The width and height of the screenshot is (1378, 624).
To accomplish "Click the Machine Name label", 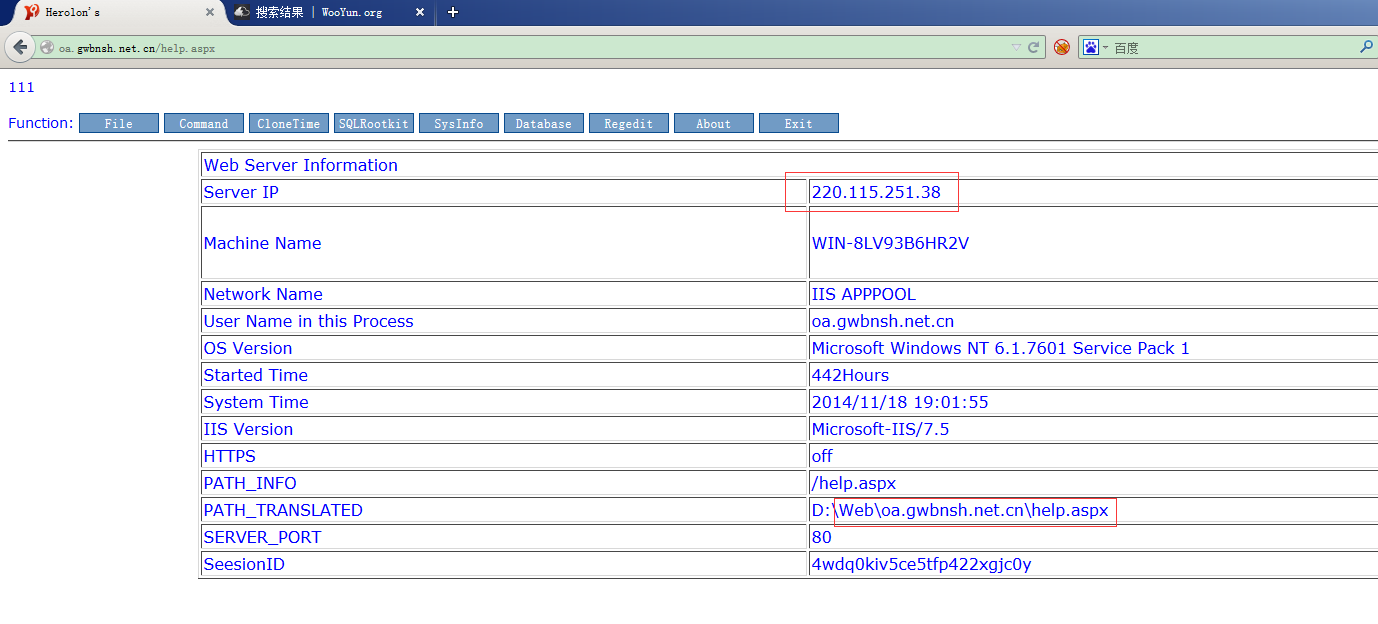I will (x=262, y=243).
